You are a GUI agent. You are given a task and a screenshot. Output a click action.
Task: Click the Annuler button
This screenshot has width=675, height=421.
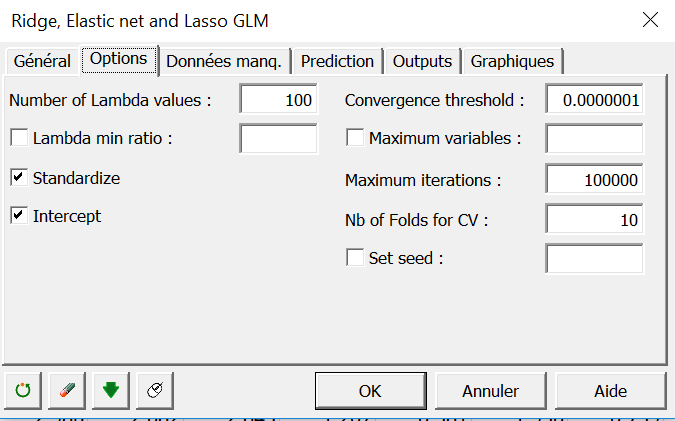tap(490, 391)
